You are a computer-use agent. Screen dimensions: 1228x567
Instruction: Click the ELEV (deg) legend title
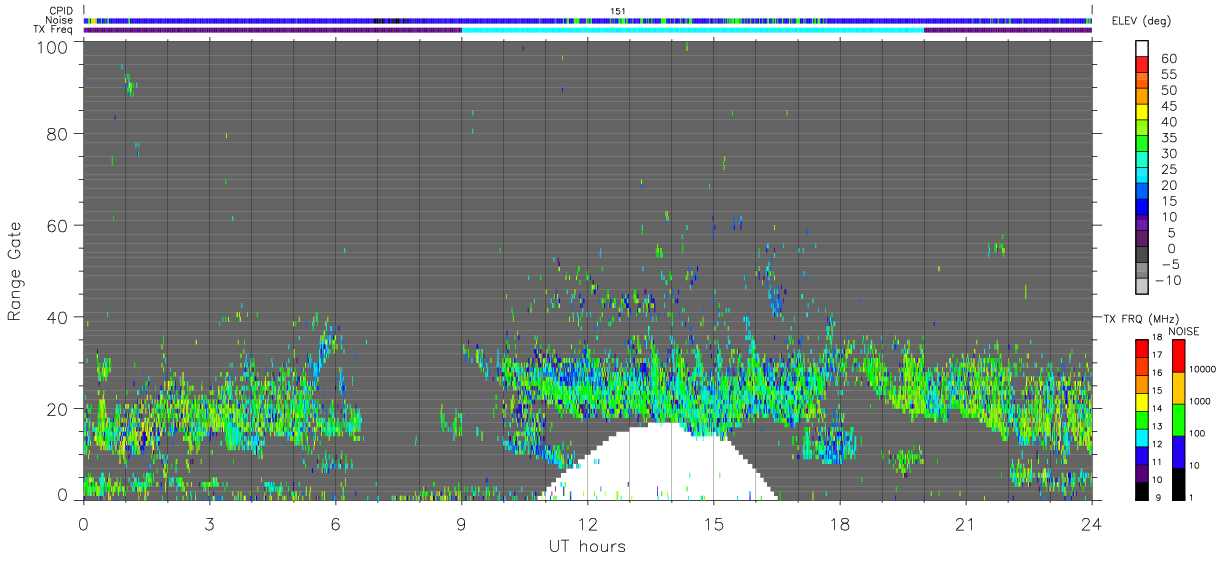coord(1143,22)
